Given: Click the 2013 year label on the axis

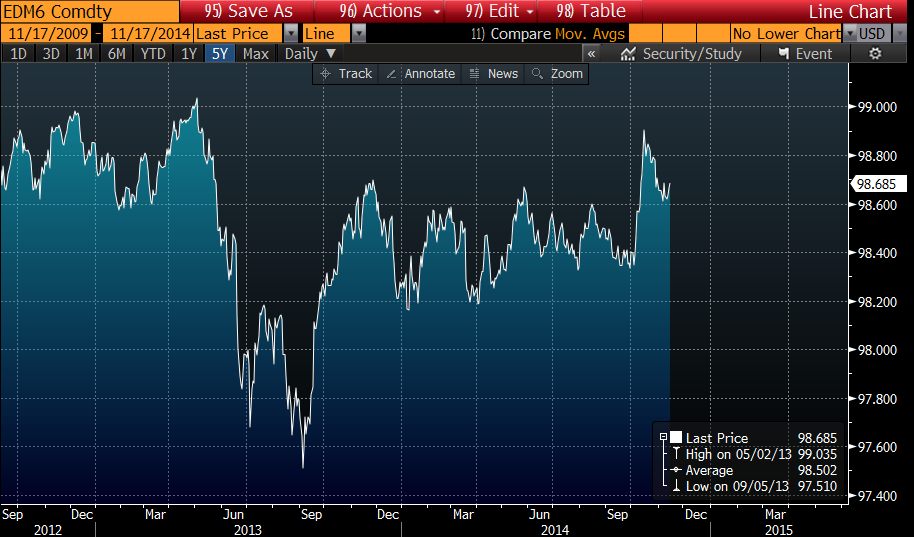Looking at the screenshot, I should 248,530.
